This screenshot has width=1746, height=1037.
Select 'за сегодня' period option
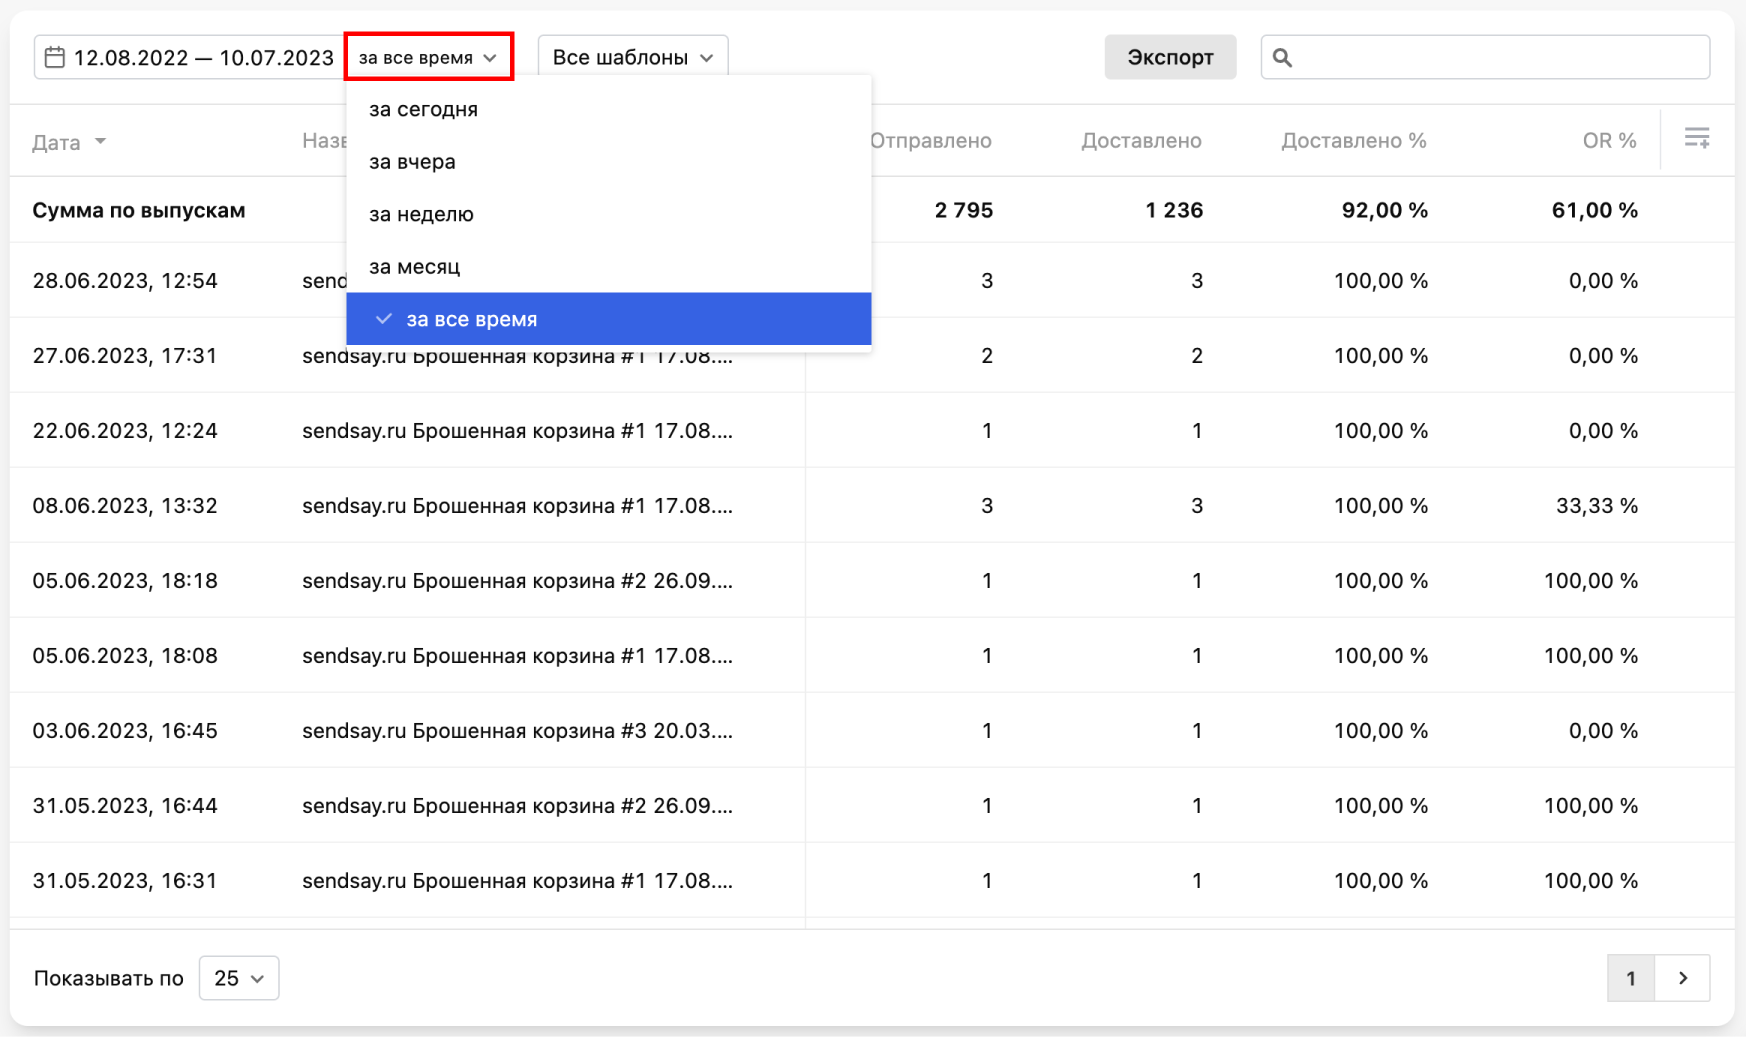423,109
